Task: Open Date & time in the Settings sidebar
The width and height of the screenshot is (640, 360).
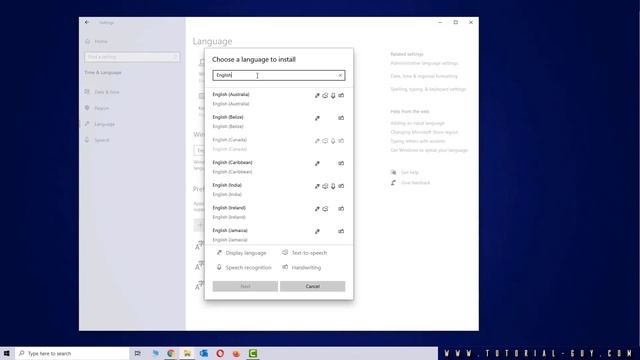Action: pos(102,92)
